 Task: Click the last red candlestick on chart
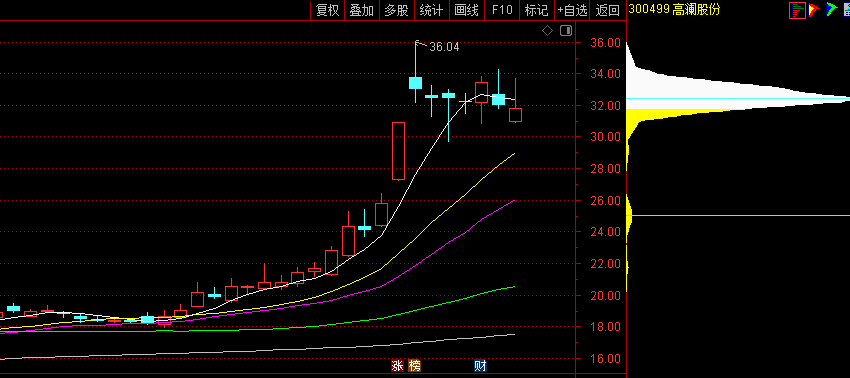(x=516, y=114)
